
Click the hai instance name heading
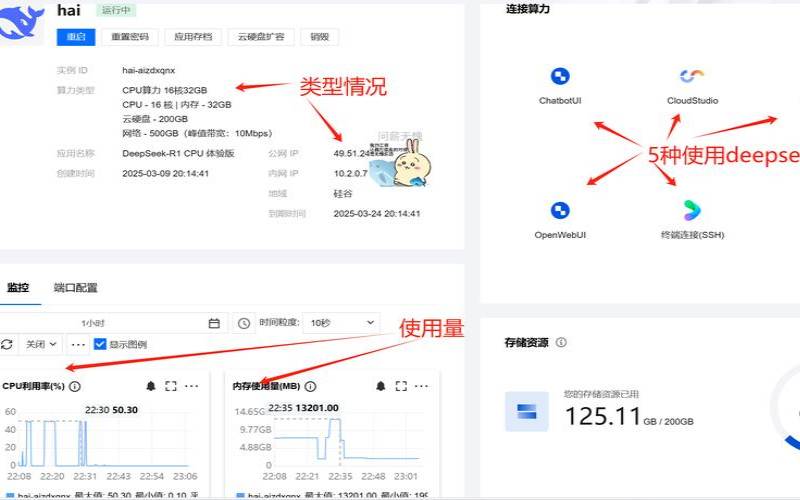[68, 10]
